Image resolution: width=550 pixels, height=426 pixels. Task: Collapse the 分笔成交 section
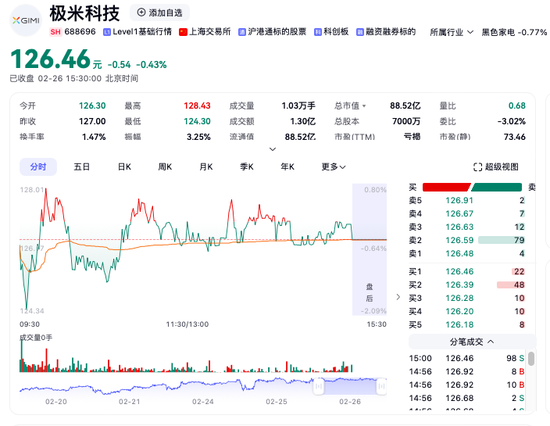(472, 341)
